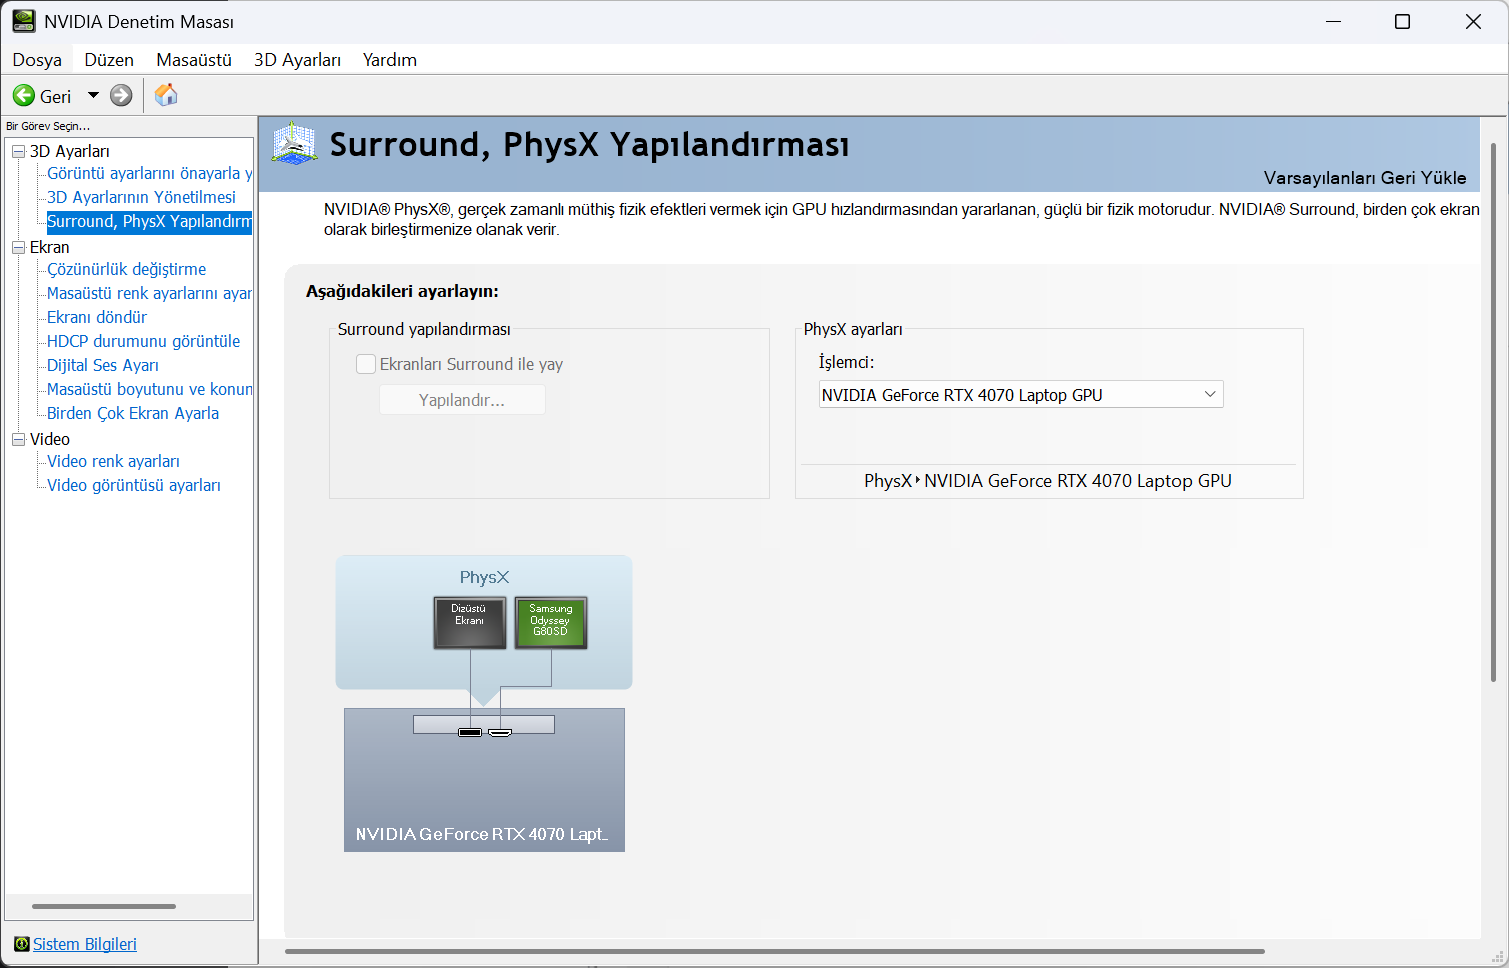Click the PhysX status line below dropdown
The image size is (1509, 968).
1048,481
